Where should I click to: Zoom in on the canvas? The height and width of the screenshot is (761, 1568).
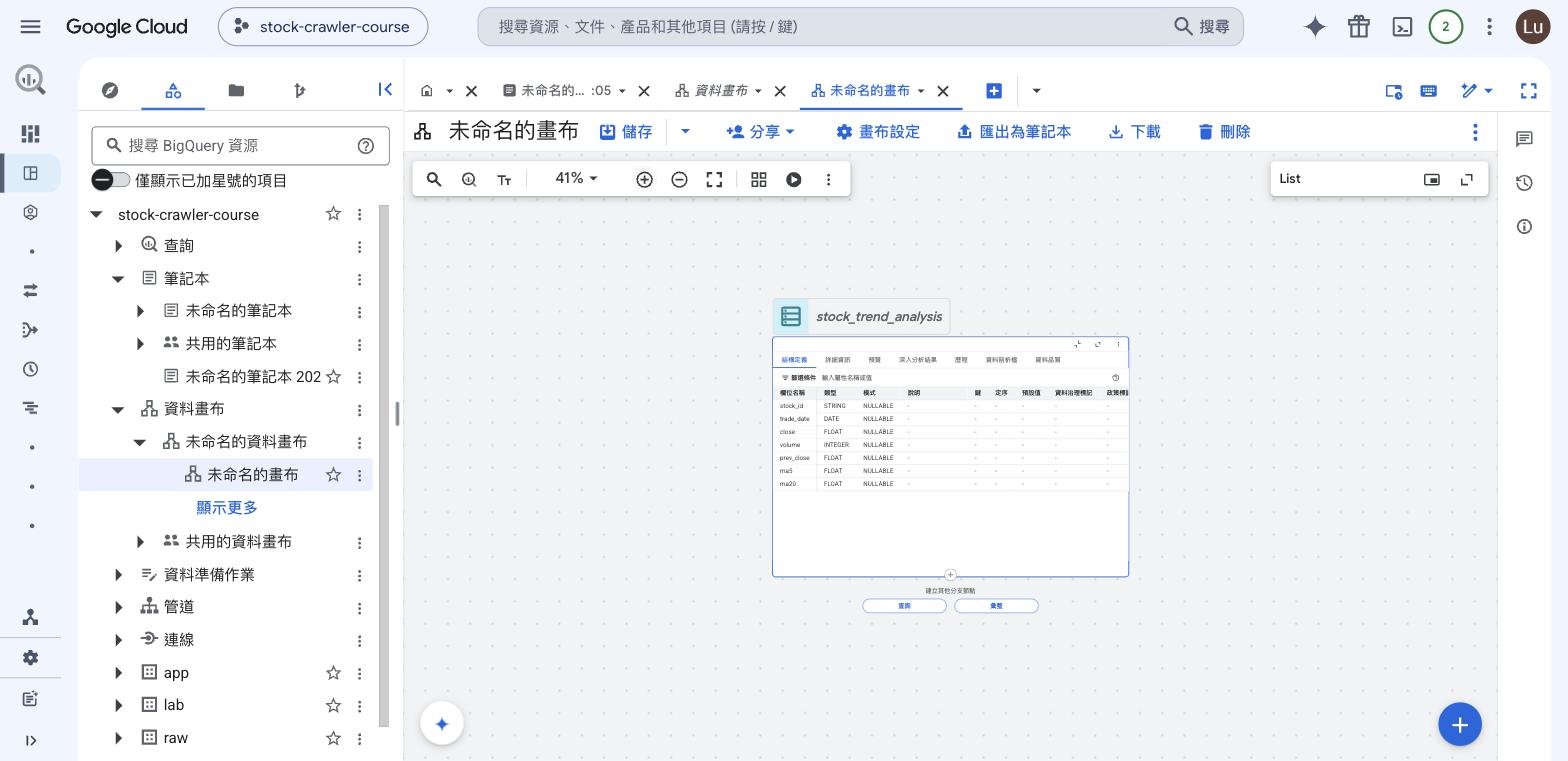point(644,179)
